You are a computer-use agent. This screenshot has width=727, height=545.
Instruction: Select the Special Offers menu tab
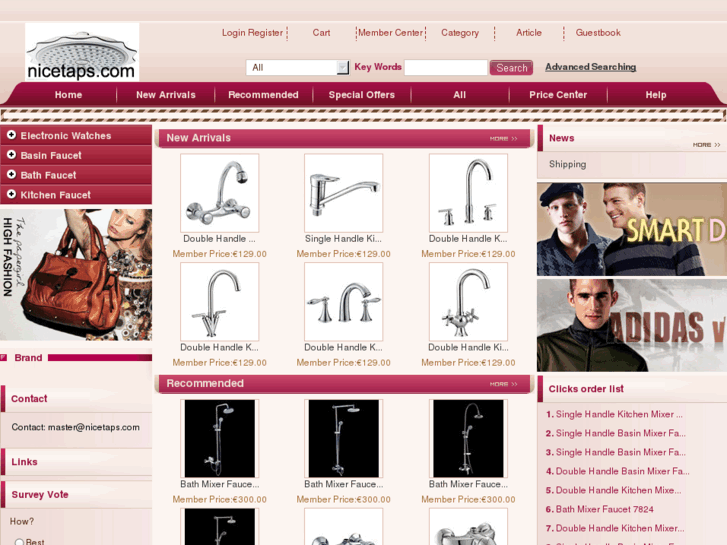coord(362,95)
